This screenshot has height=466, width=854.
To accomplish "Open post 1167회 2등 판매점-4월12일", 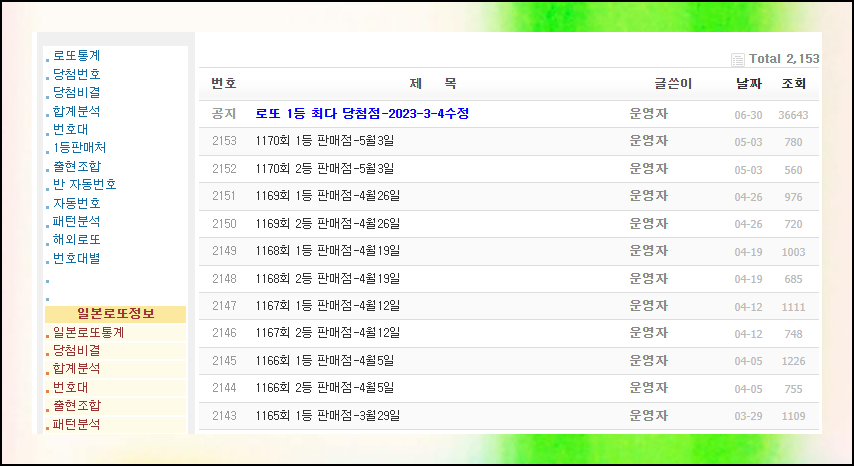I will (x=327, y=333).
